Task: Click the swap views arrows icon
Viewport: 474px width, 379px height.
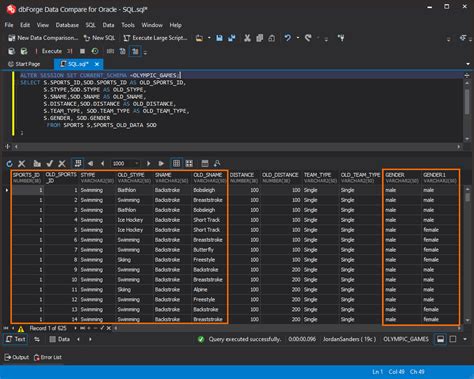Action: tap(37, 339)
